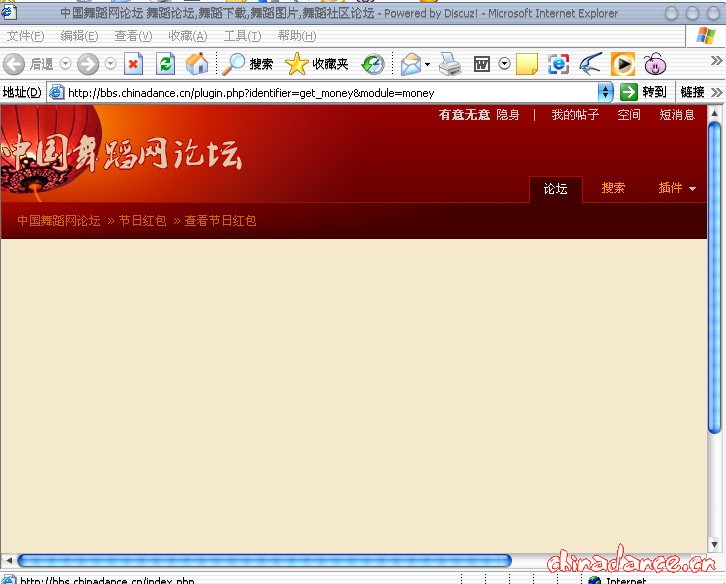This screenshot has width=726, height=584.
Task: Open the View (查看) menu
Action: click(133, 36)
